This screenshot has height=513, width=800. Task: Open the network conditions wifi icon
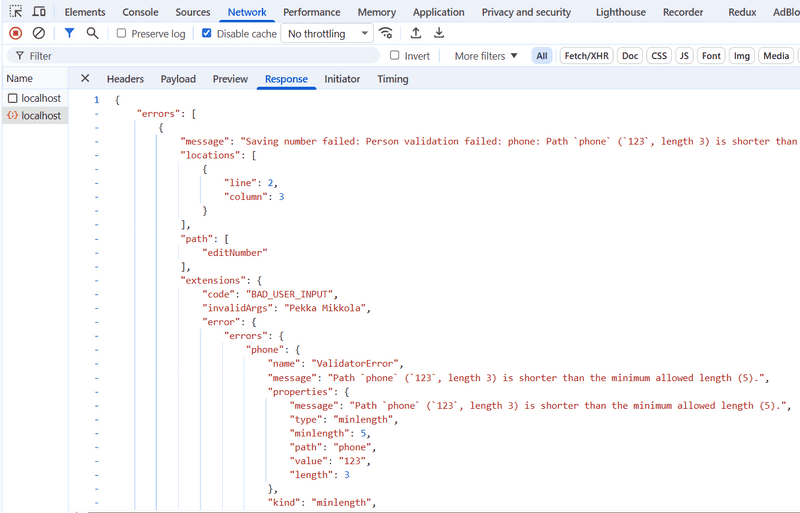[386, 33]
